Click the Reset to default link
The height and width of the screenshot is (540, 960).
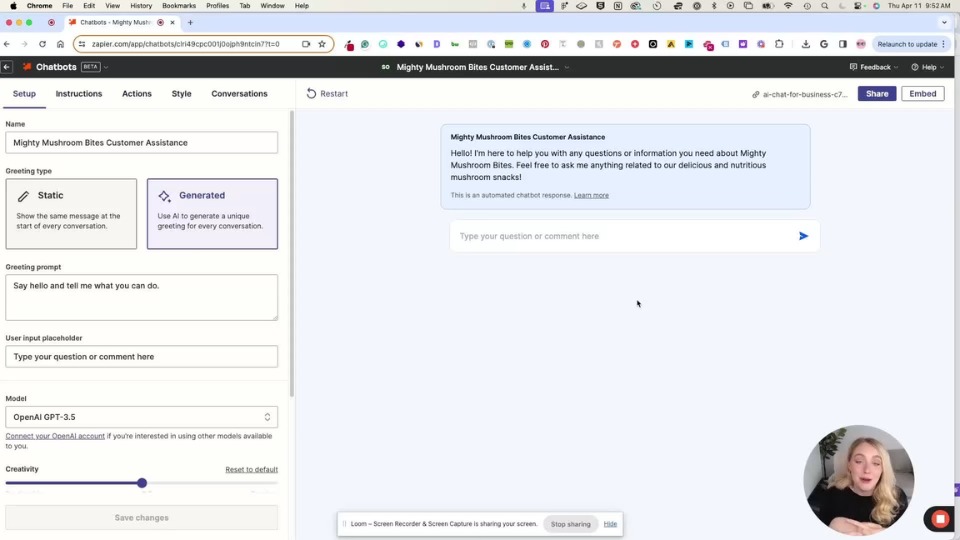click(x=252, y=470)
